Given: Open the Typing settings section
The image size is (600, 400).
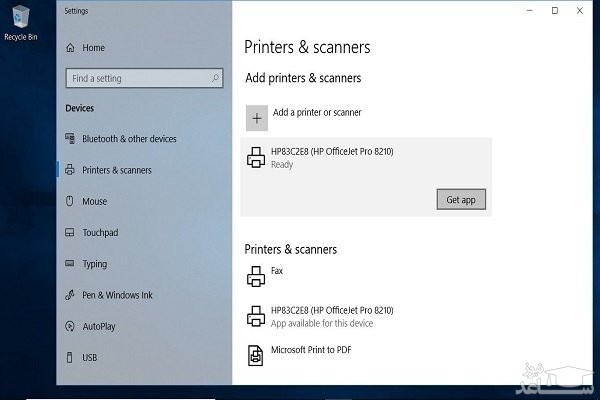Looking at the screenshot, I should click(x=95, y=264).
